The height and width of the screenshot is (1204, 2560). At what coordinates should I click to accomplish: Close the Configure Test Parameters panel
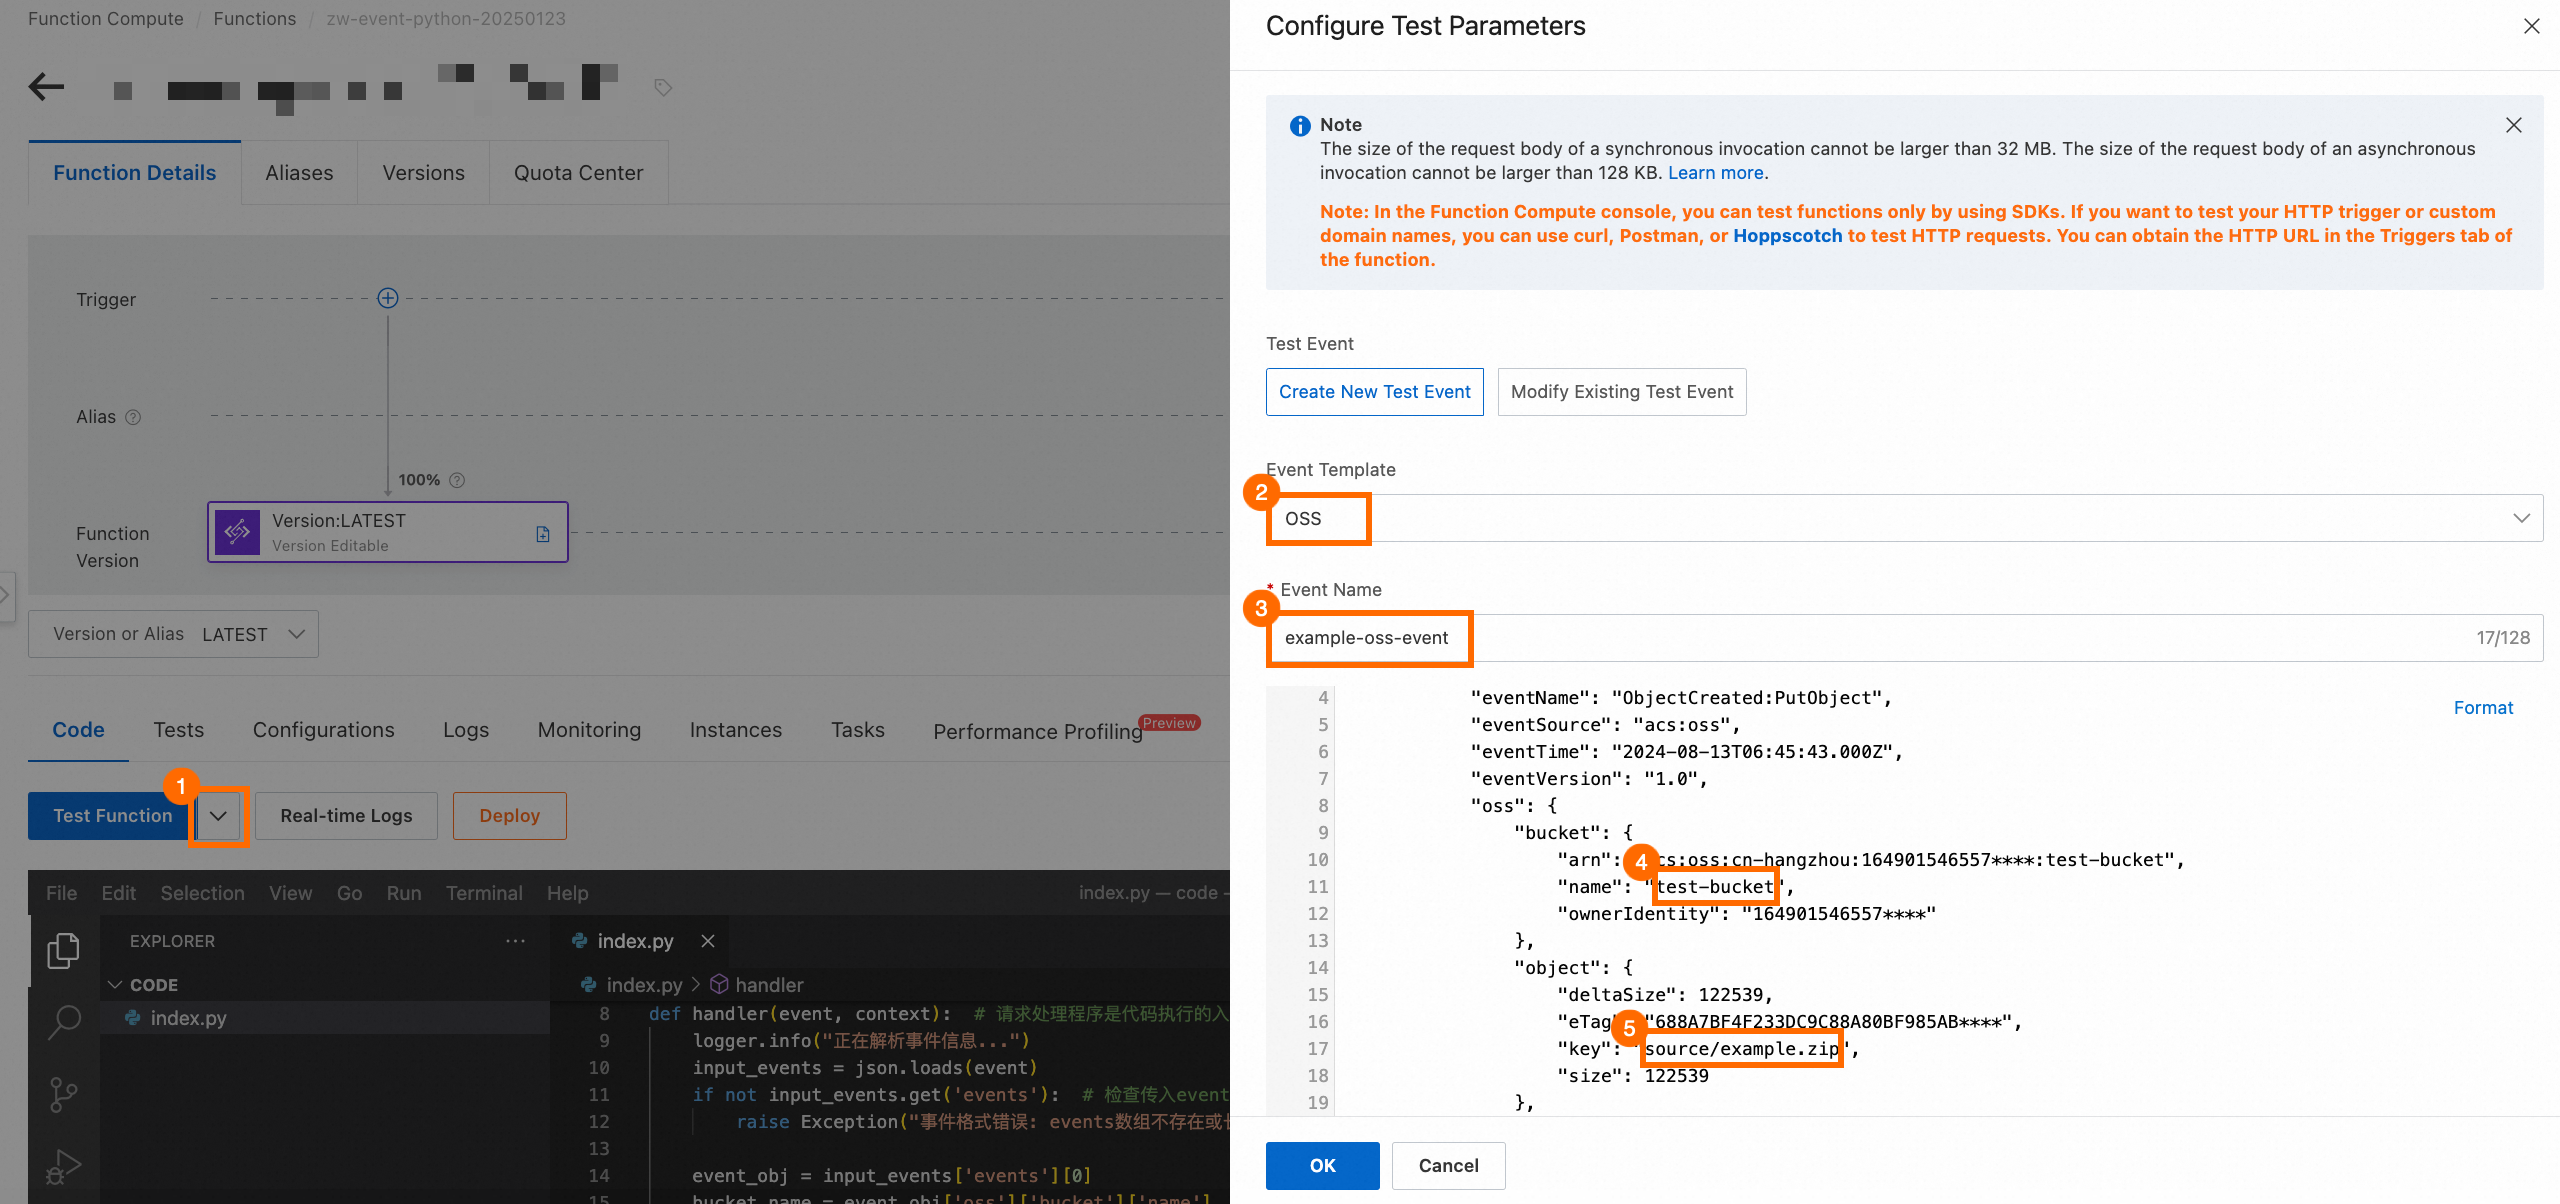click(2532, 26)
